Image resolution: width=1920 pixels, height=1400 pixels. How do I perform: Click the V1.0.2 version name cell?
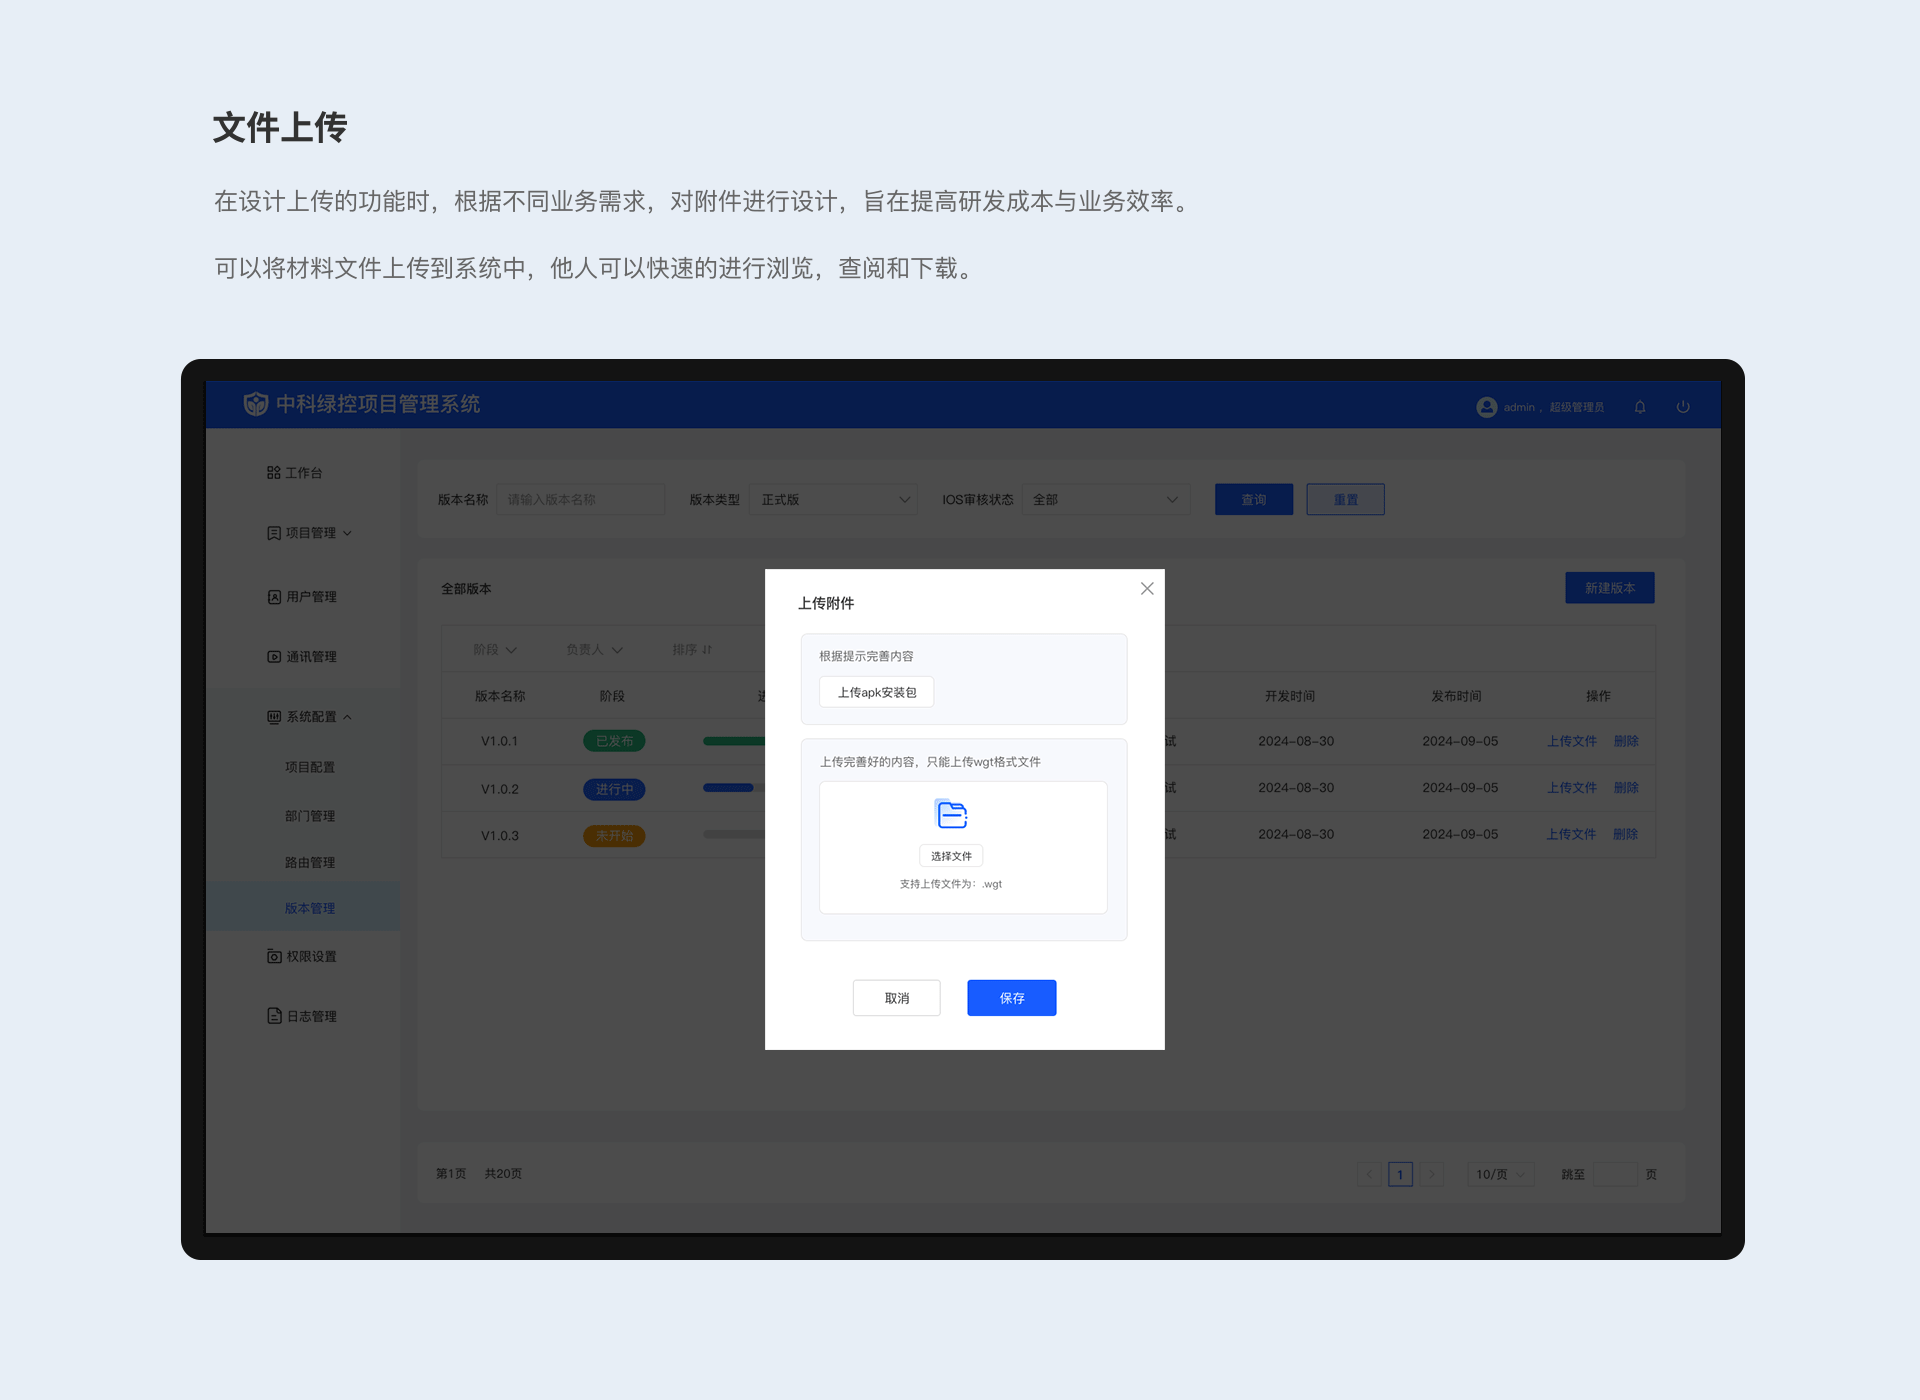(500, 789)
